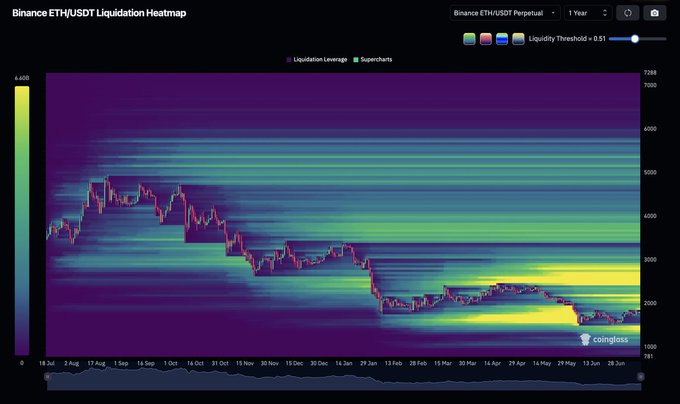Click the 14 Apr date axis label
The height and width of the screenshot is (404, 680).
(492, 363)
